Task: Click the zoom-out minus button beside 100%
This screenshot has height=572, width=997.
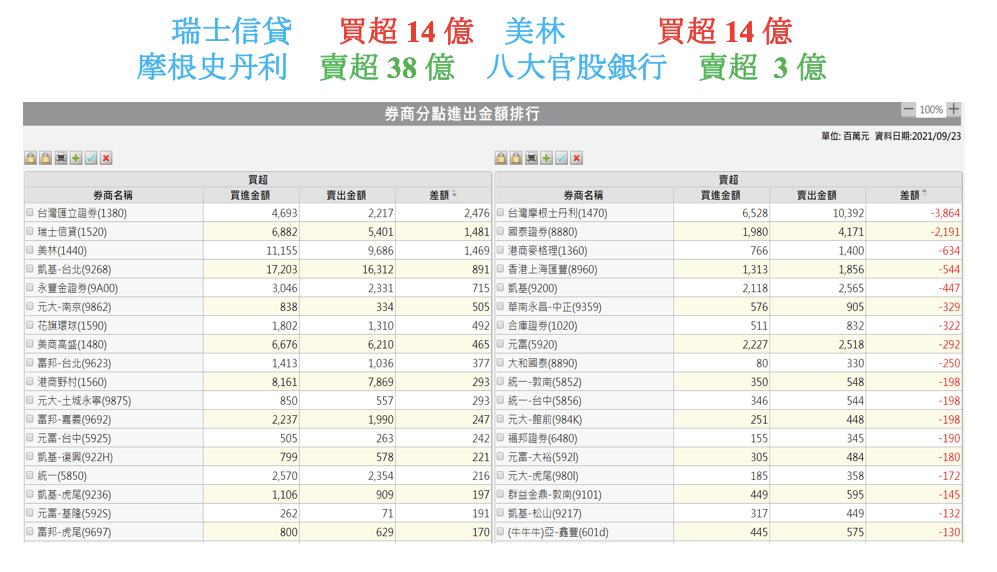Action: pos(908,109)
